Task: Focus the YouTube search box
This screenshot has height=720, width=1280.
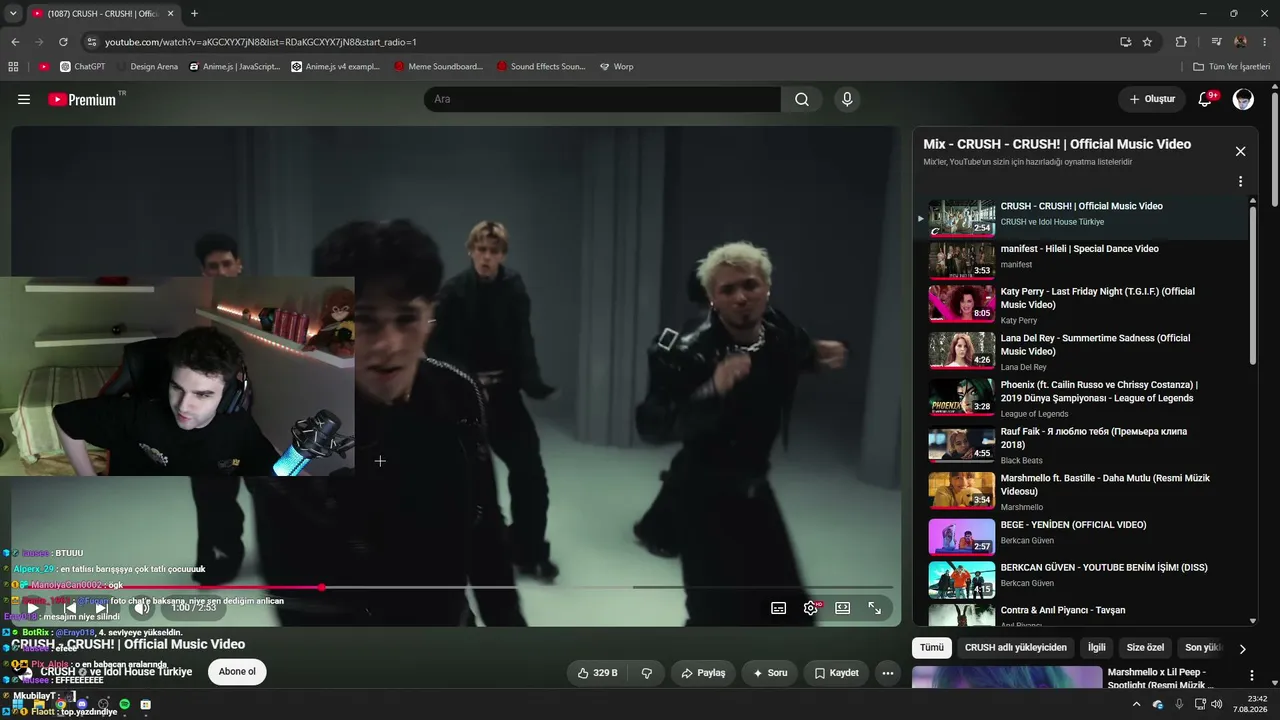Action: [602, 99]
